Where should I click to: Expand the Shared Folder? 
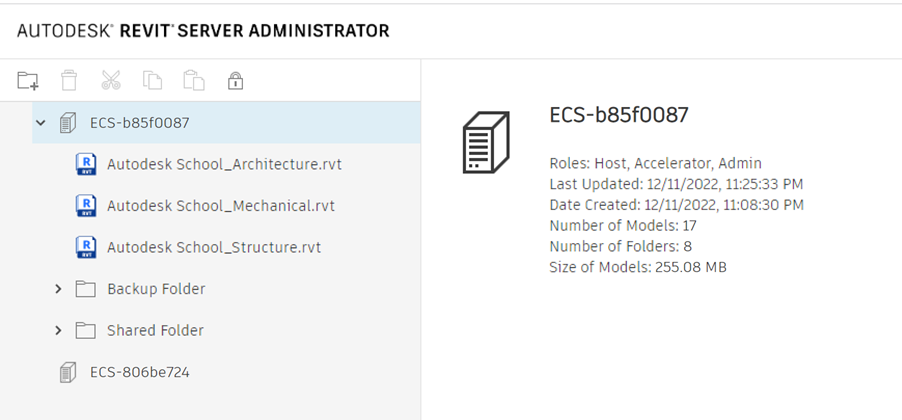coord(58,330)
